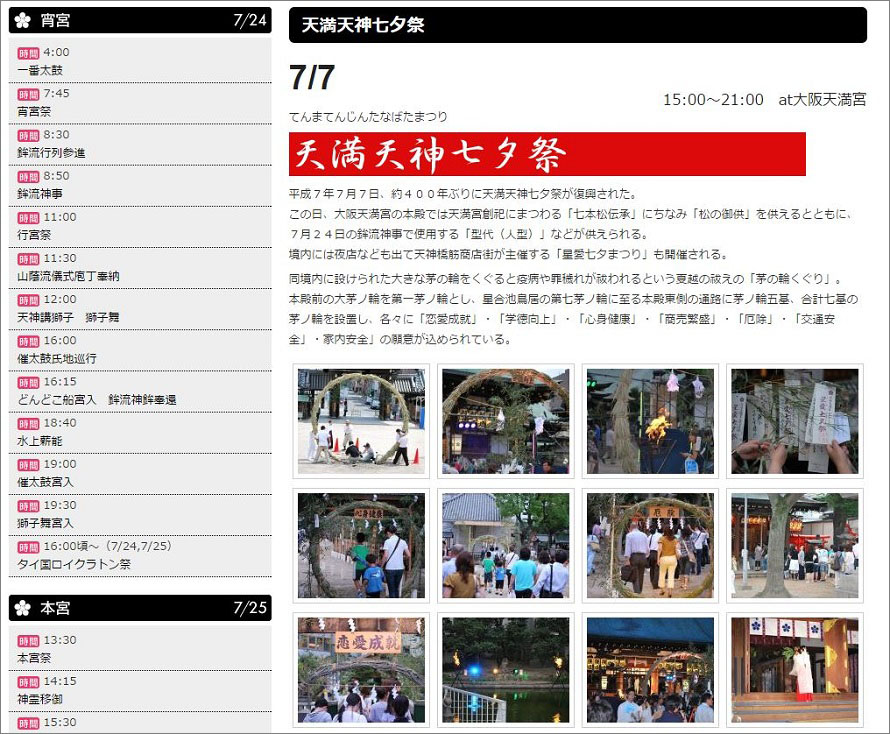Click the flower icon beside 本宮 header
The height and width of the screenshot is (734, 890).
coord(23,608)
